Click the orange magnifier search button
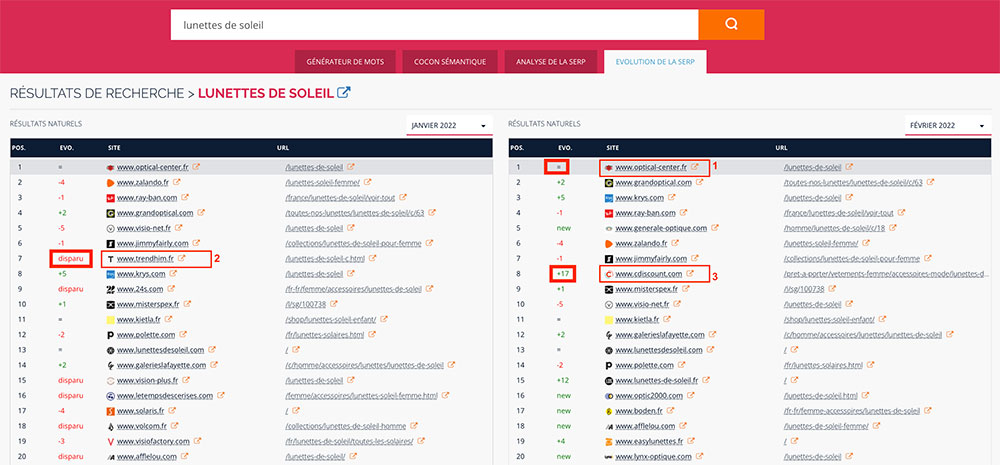This screenshot has height=465, width=1000. [732, 24]
